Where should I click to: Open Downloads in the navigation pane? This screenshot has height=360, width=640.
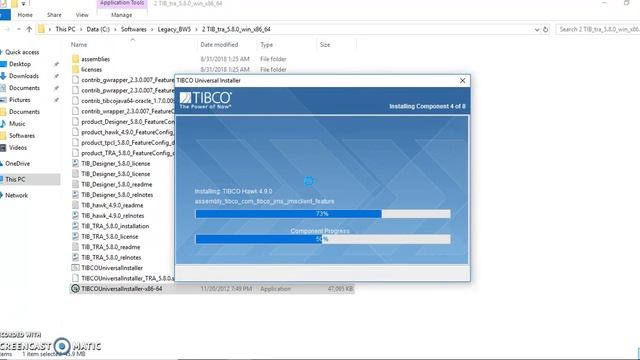click(x=24, y=76)
